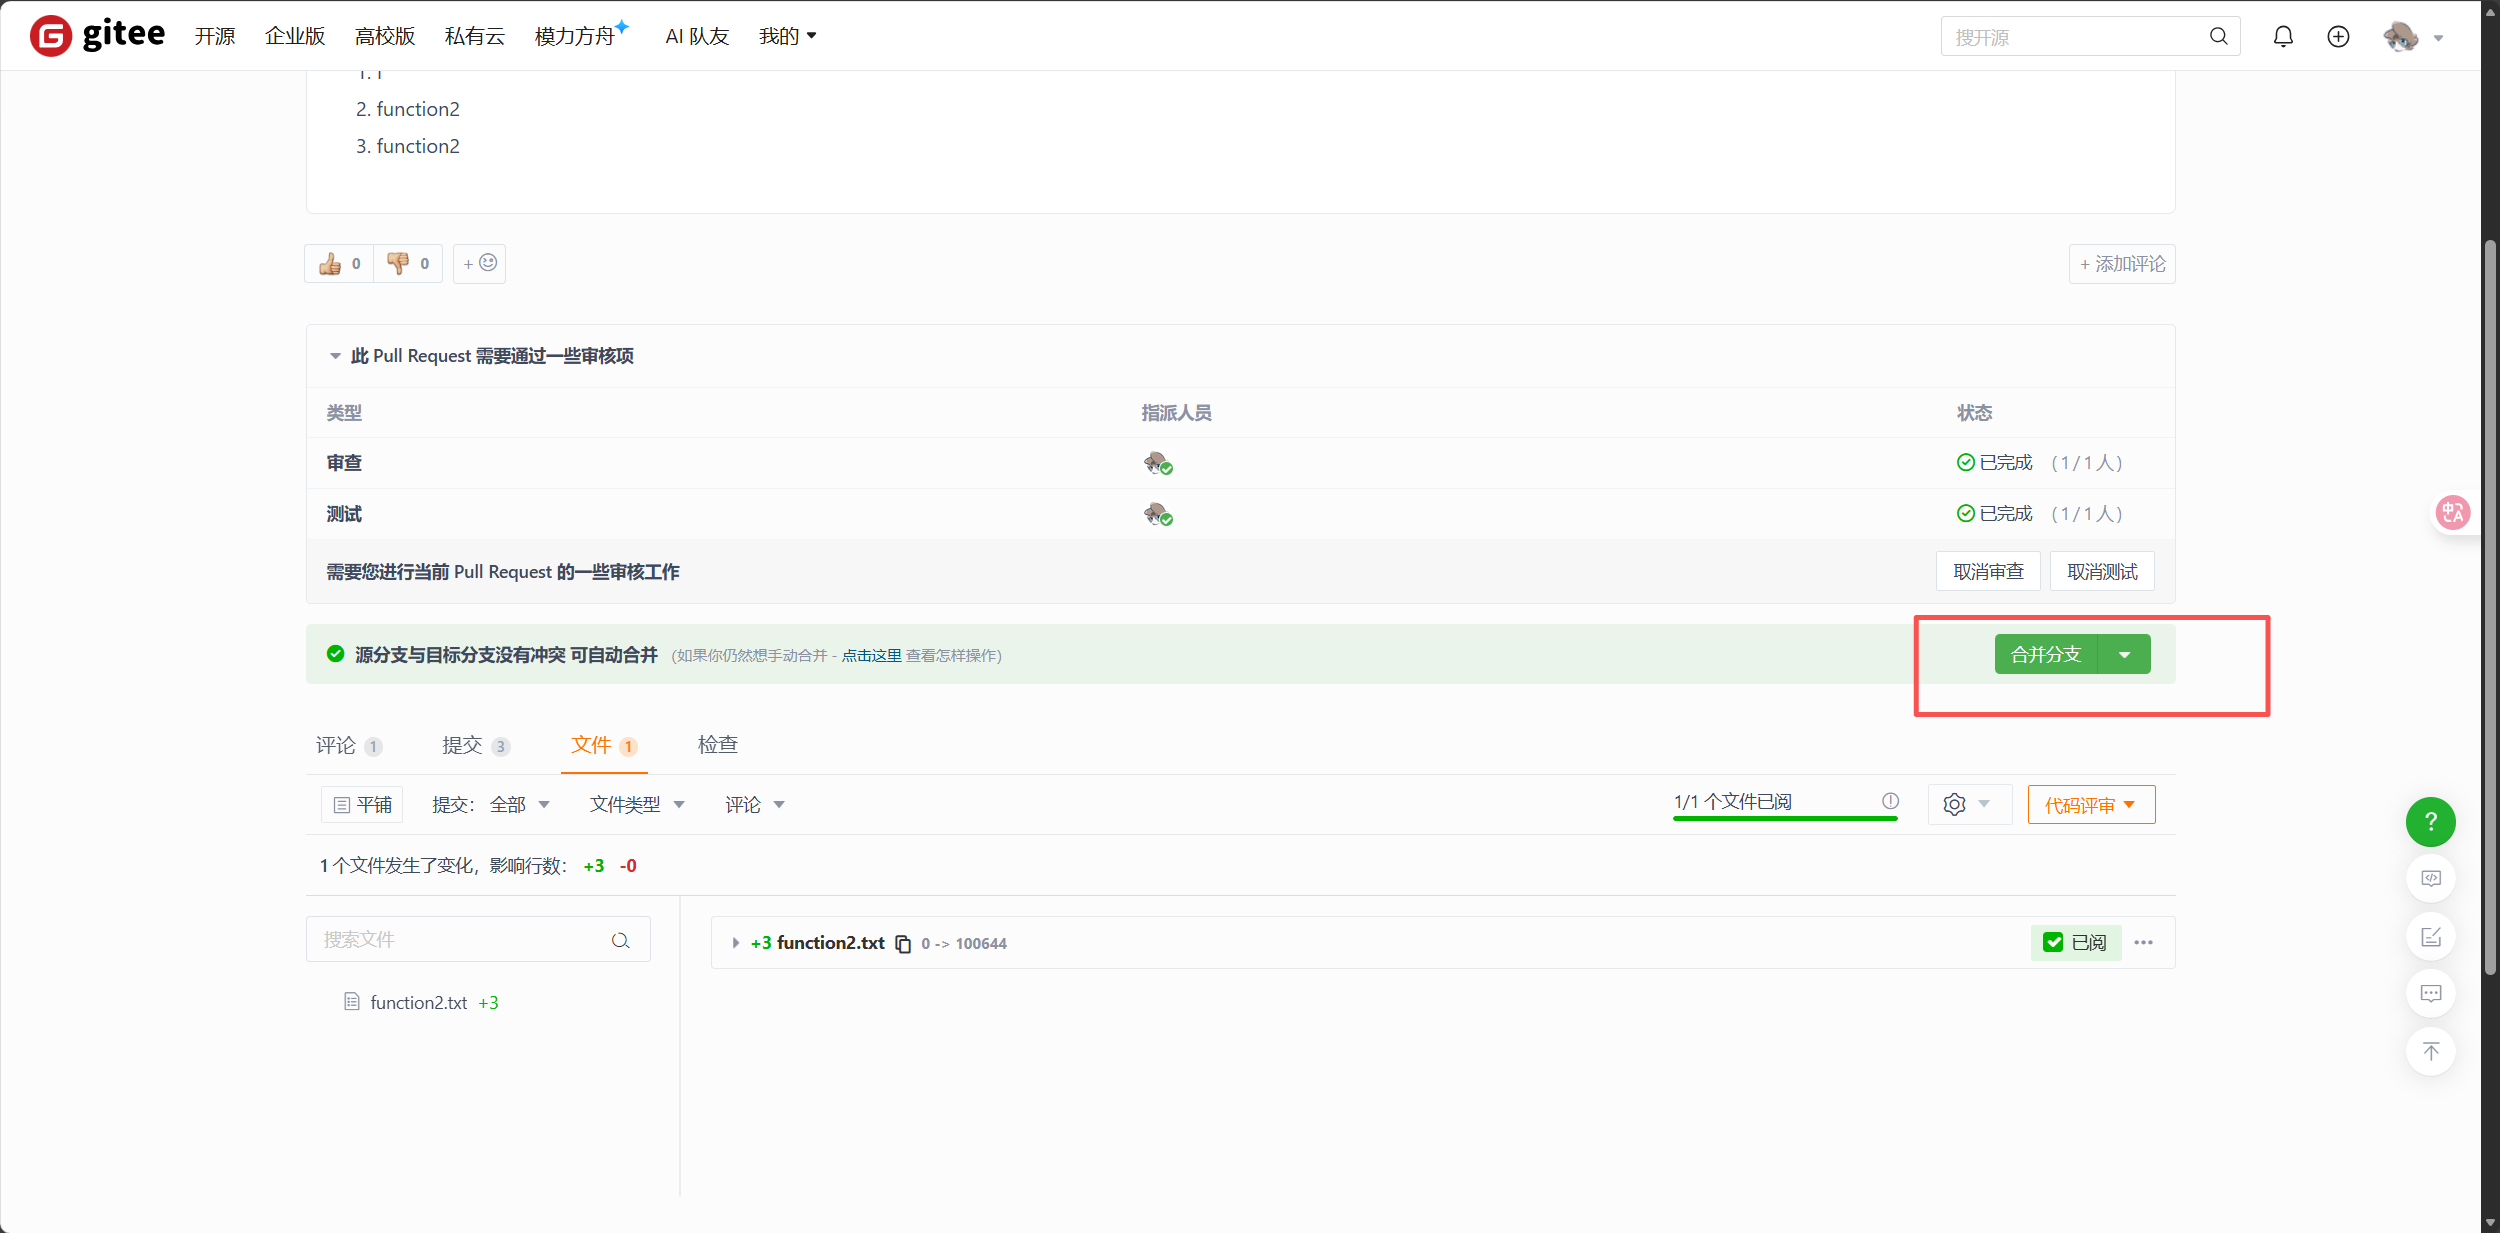Image resolution: width=2500 pixels, height=1233 pixels.
Task: Open the three-dots menu for function2.txt
Action: 2143,943
